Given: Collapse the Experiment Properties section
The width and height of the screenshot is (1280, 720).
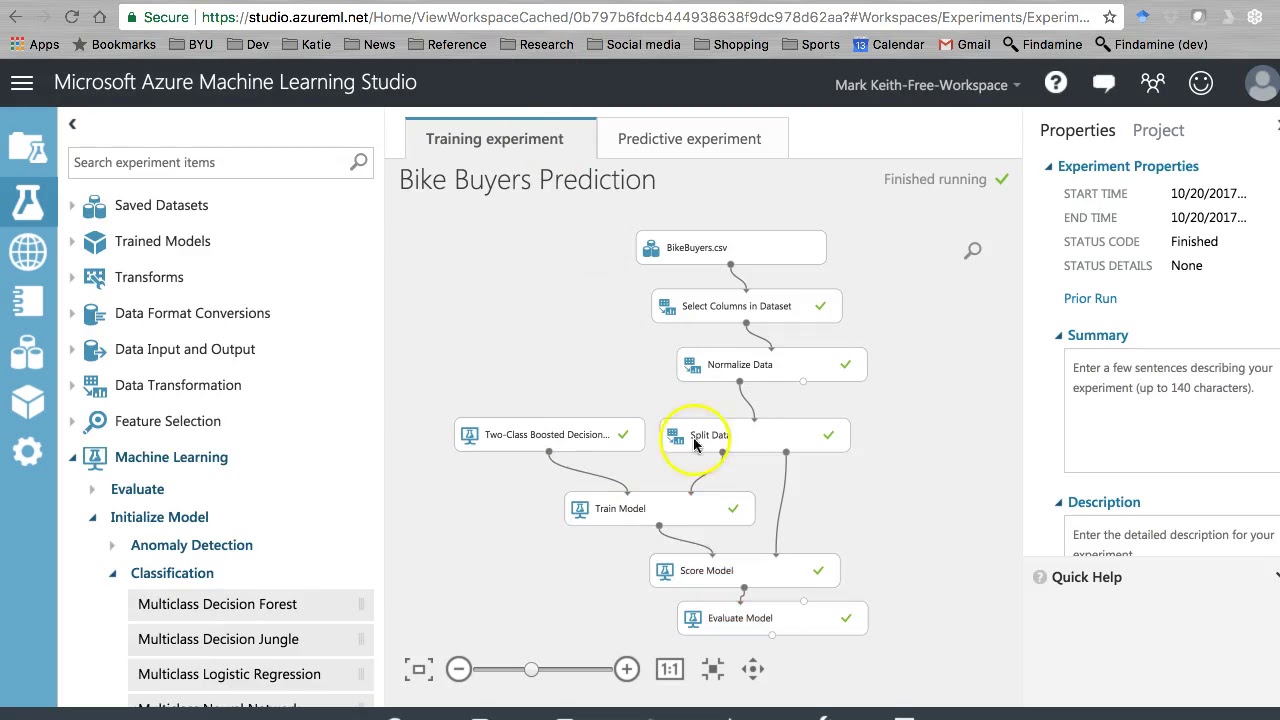Looking at the screenshot, I should coord(1049,167).
